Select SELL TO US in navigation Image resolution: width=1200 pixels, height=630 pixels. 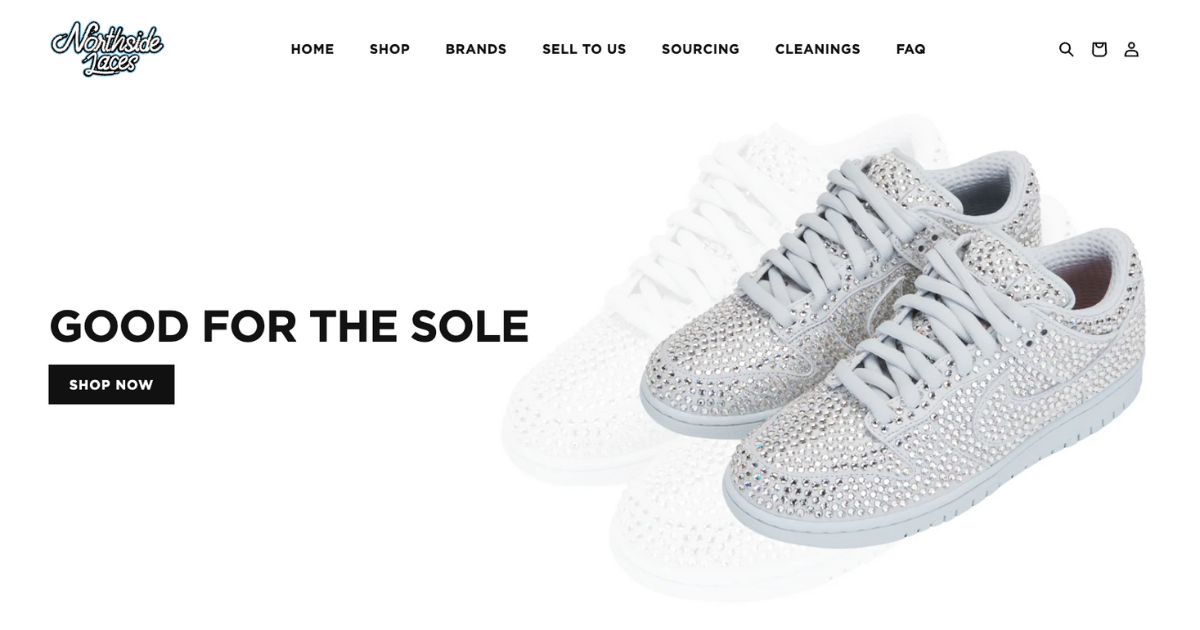pyautogui.click(x=584, y=49)
